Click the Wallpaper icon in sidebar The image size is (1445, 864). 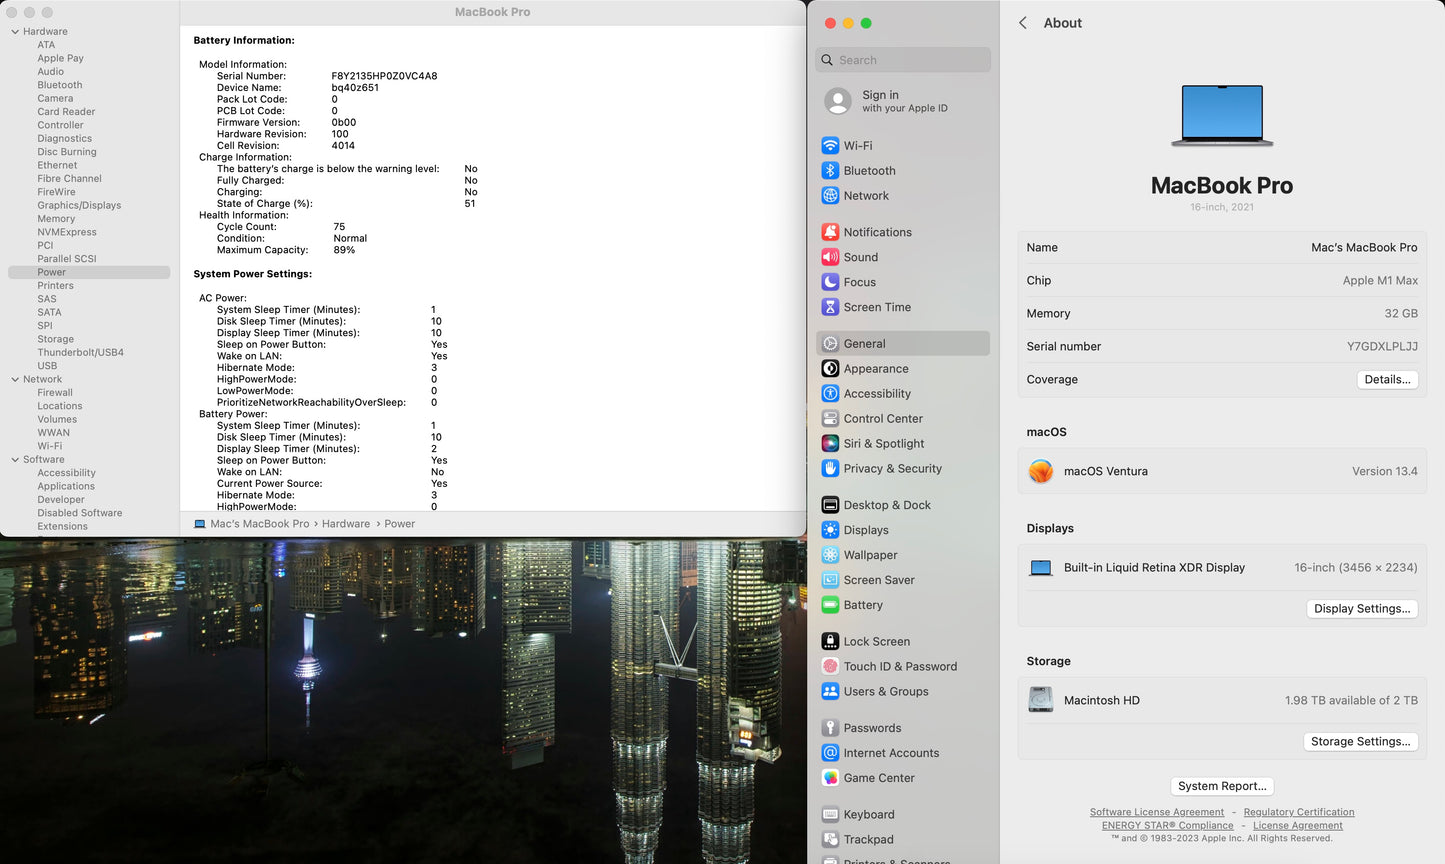point(830,554)
